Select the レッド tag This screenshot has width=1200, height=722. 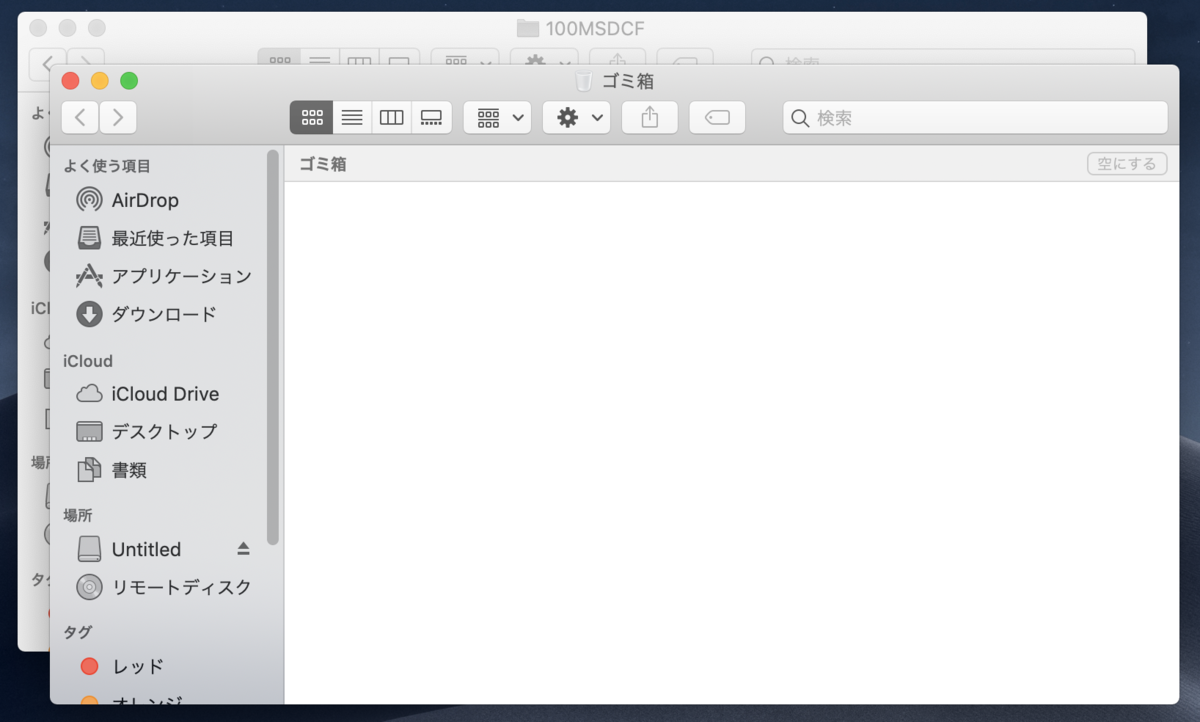click(x=165, y=666)
